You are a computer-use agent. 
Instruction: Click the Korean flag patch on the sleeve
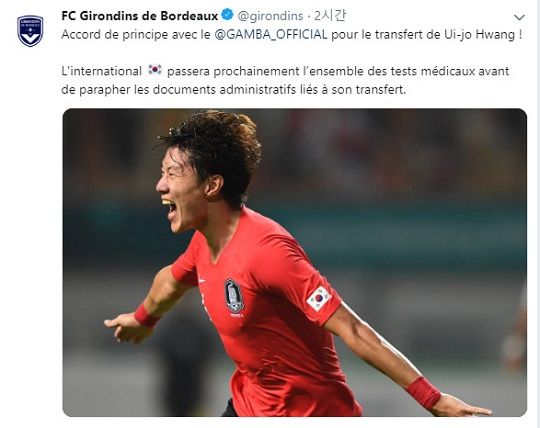[x=319, y=298]
